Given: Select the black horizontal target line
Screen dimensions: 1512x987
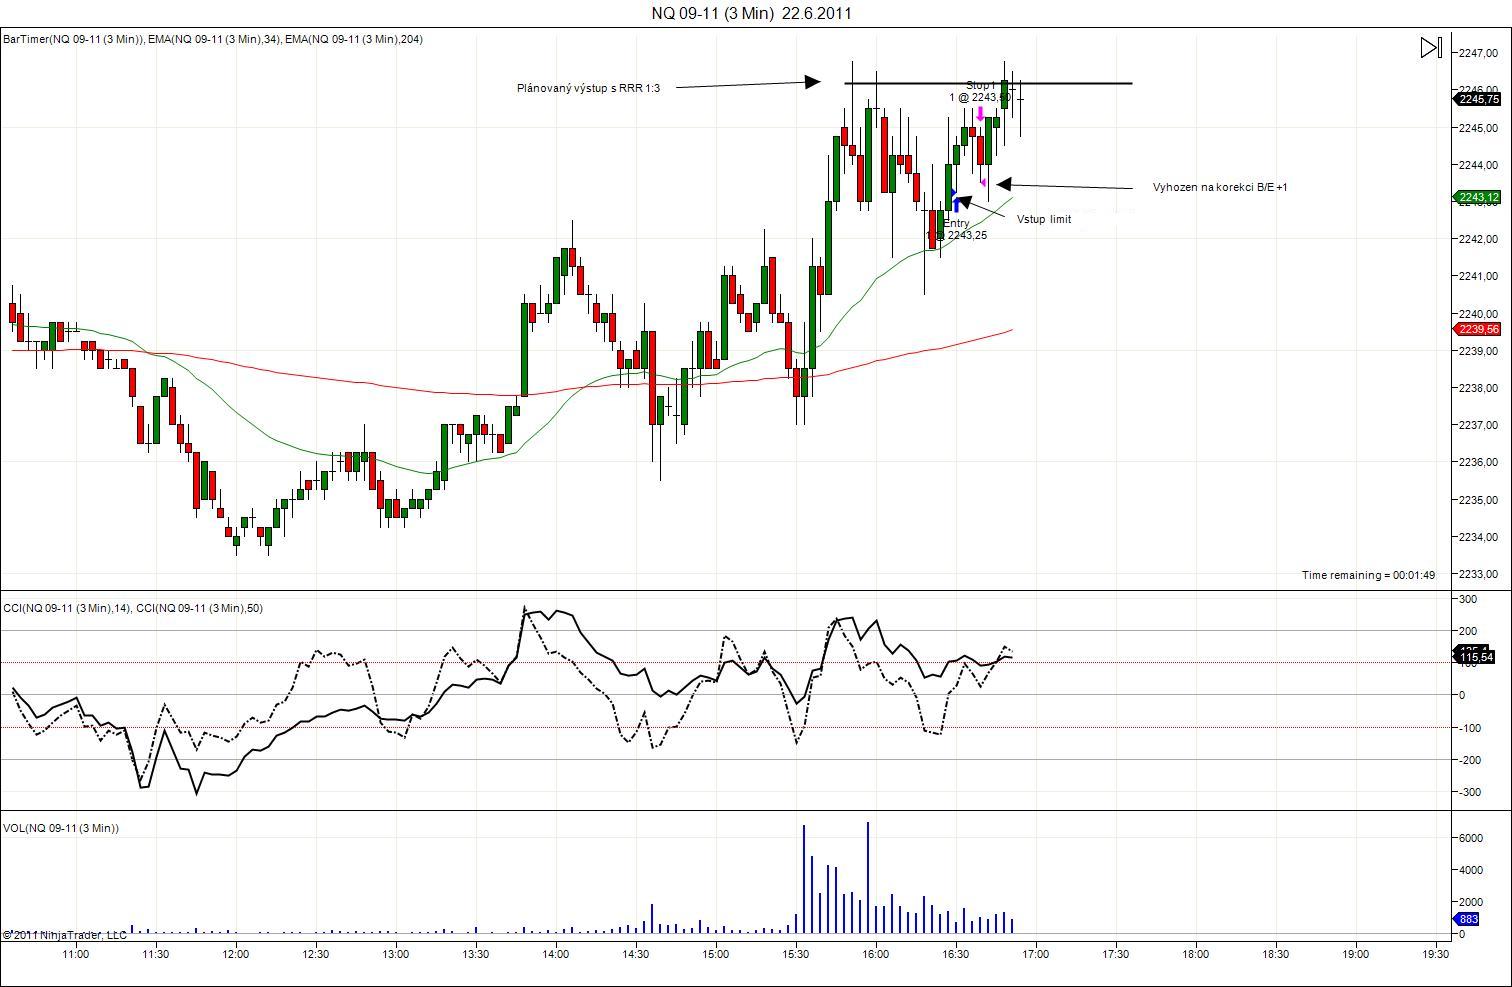Looking at the screenshot, I should point(988,83).
